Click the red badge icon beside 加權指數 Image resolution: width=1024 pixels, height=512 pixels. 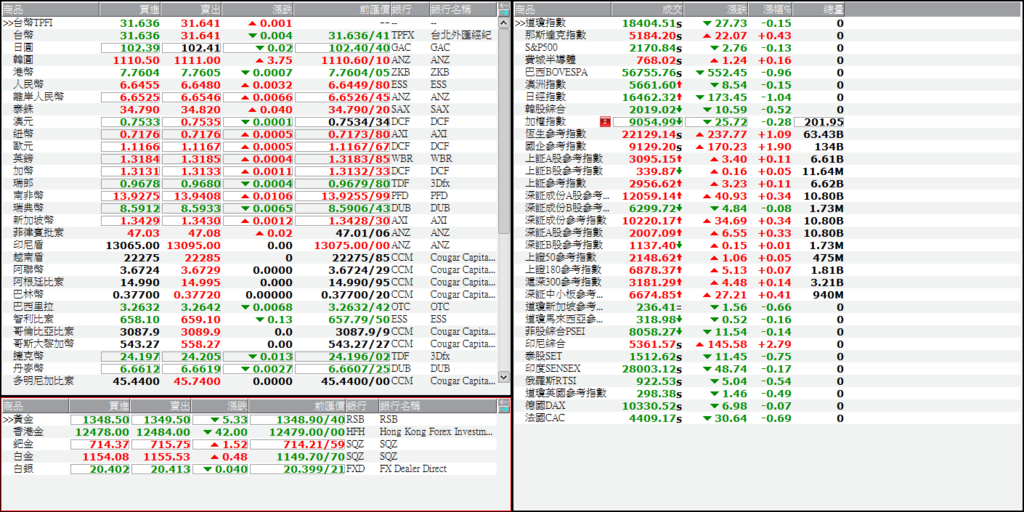tap(605, 121)
